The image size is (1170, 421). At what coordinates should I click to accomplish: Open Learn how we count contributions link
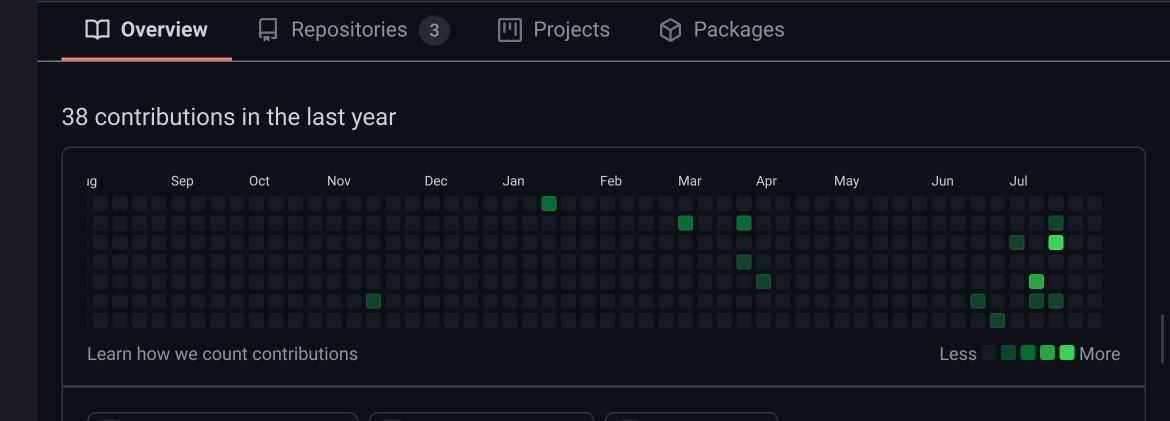click(222, 354)
